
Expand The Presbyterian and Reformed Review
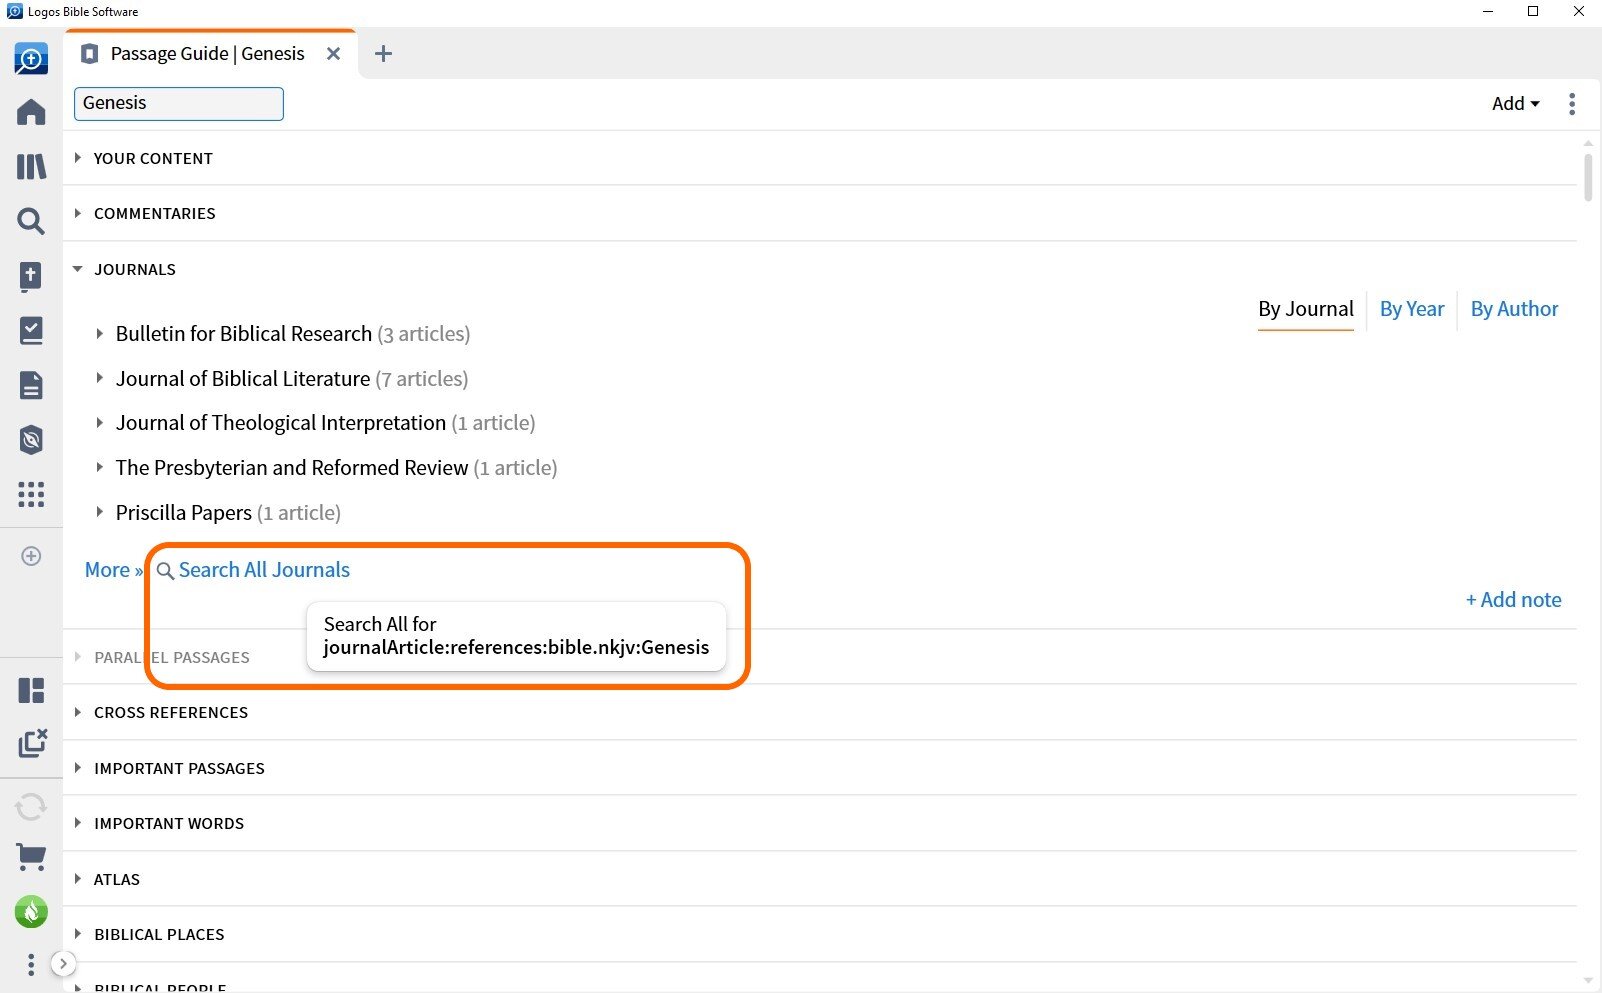coord(99,467)
